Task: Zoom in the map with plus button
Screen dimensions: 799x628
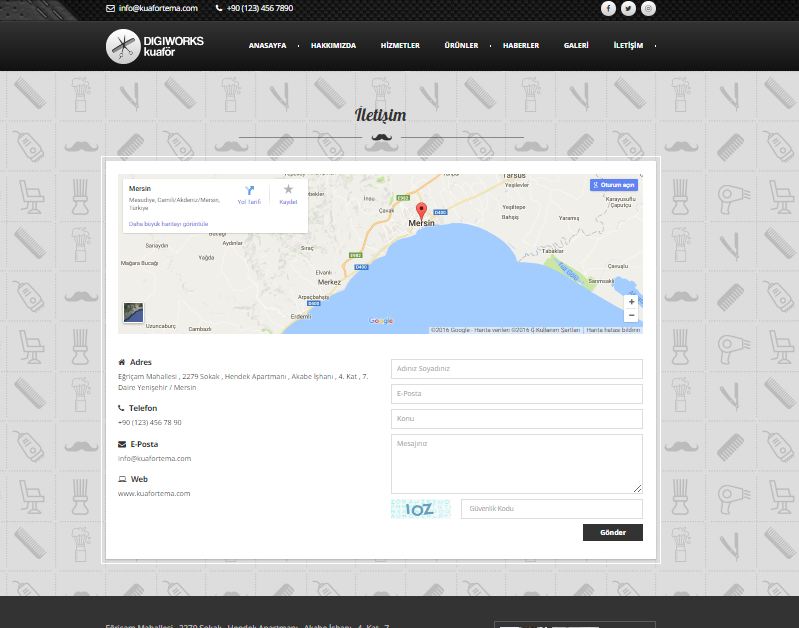Action: pyautogui.click(x=631, y=302)
